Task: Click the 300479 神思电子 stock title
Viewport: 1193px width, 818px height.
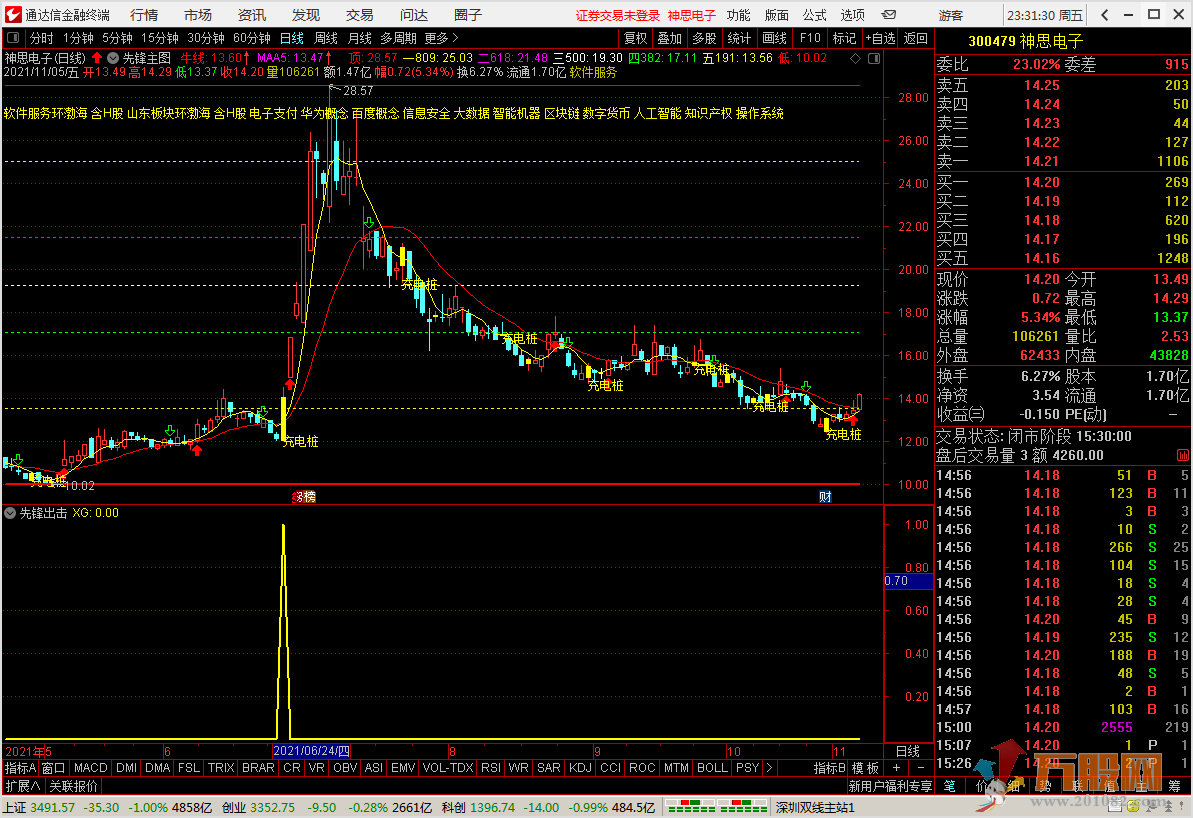Action: coord(1025,41)
